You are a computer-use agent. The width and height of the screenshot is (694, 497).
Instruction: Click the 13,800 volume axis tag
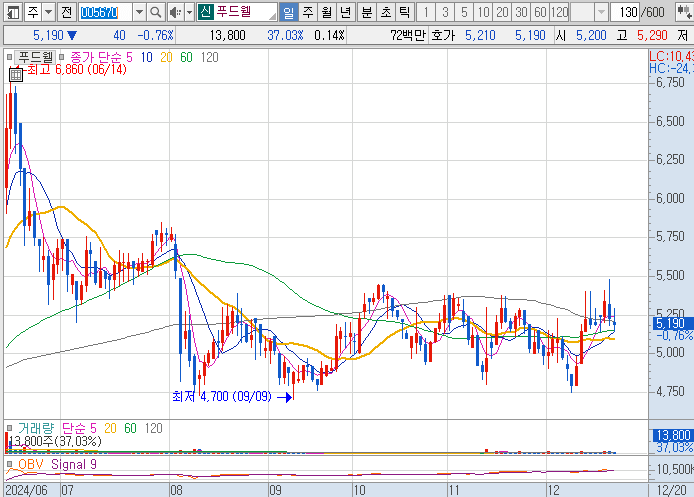pos(672,435)
